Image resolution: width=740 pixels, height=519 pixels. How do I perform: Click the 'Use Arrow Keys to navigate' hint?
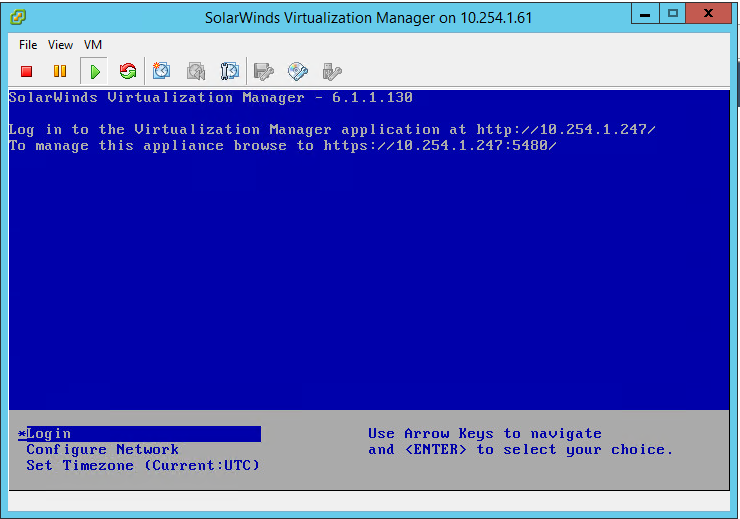[485, 434]
